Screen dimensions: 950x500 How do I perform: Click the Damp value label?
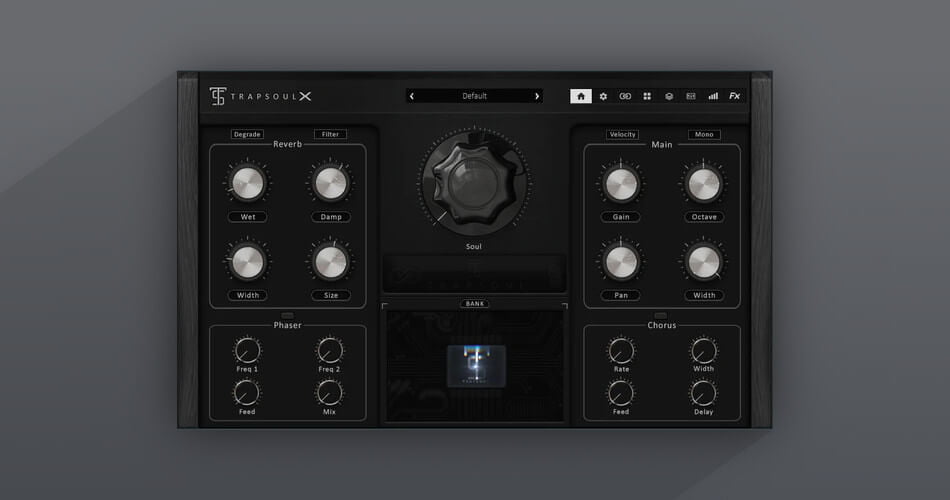(x=331, y=216)
